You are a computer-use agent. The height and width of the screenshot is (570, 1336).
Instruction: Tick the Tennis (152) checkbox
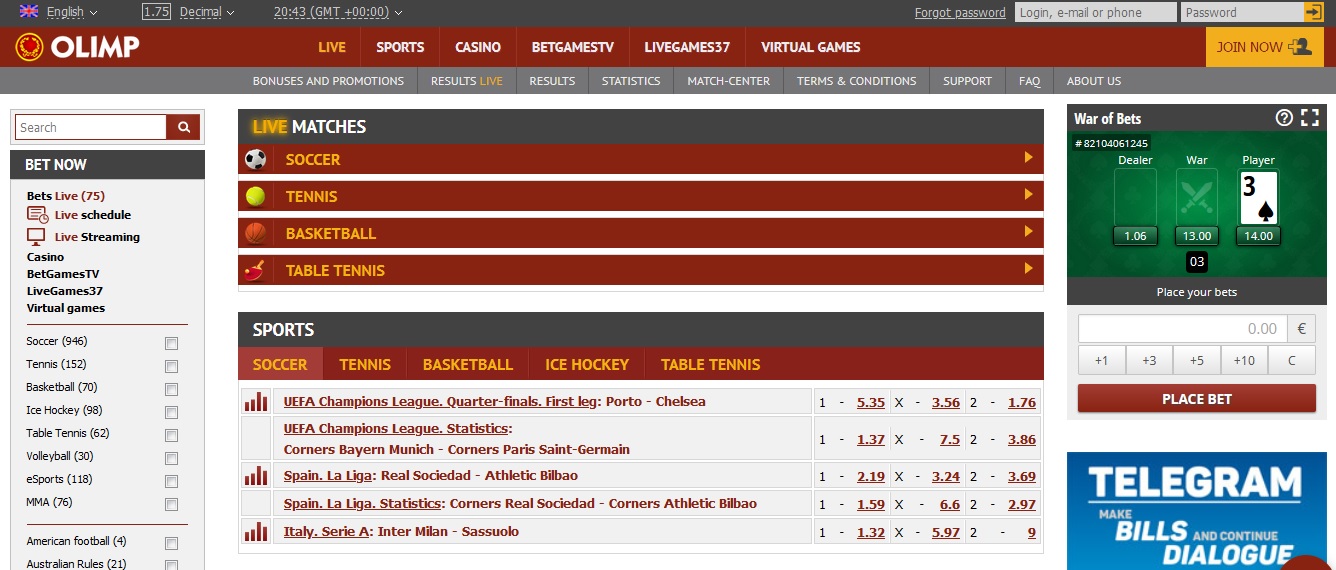coord(171,366)
